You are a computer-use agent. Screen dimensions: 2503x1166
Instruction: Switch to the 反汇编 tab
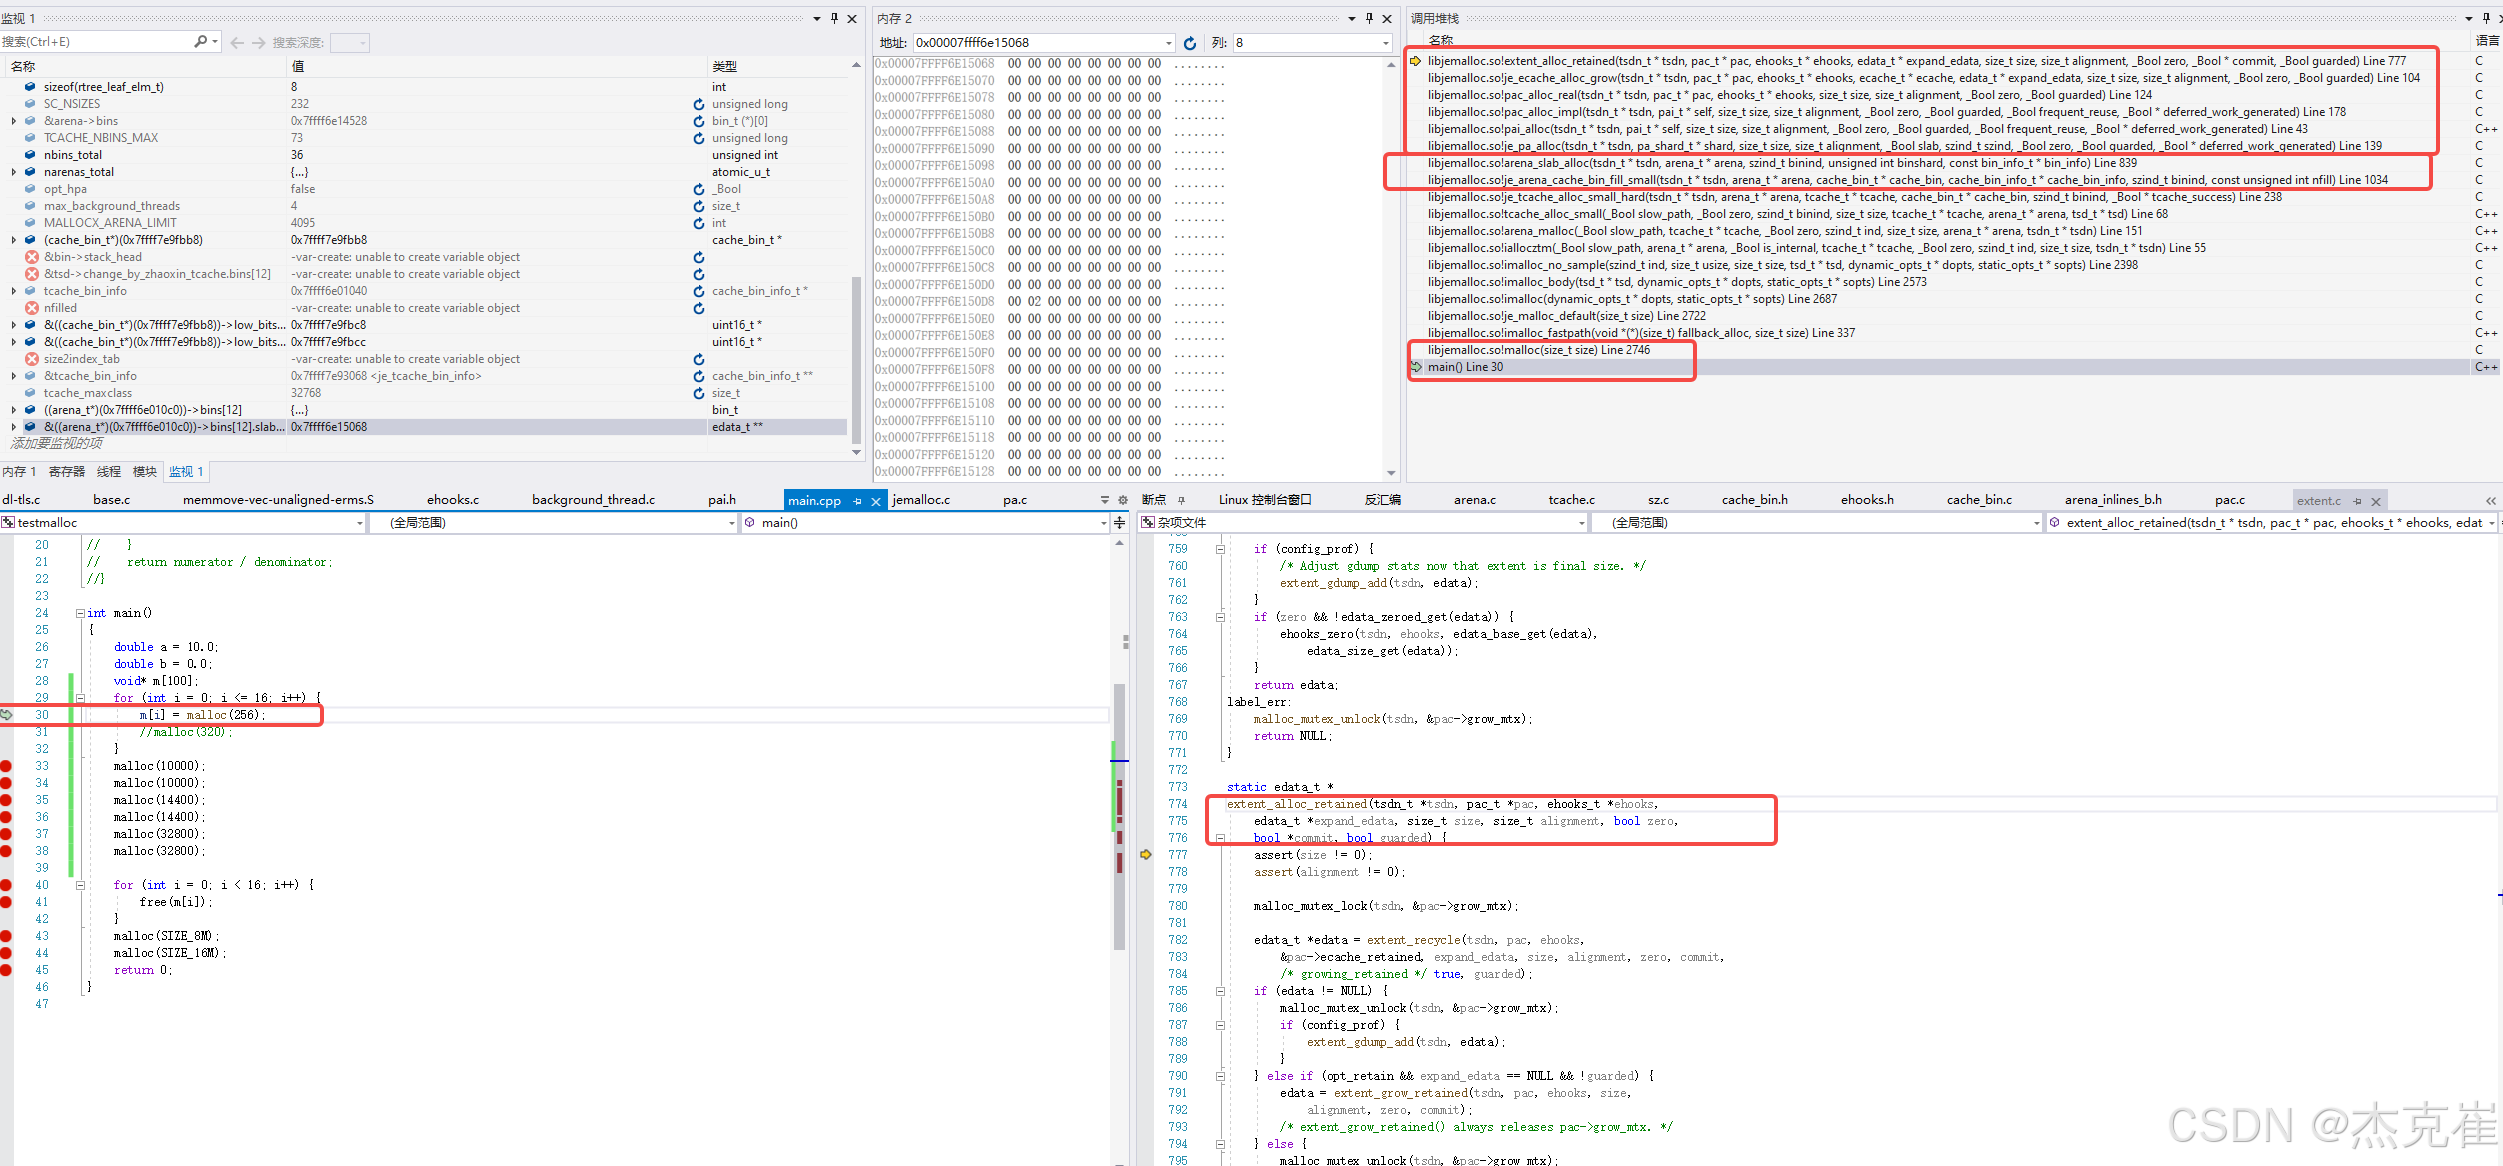click(1382, 499)
